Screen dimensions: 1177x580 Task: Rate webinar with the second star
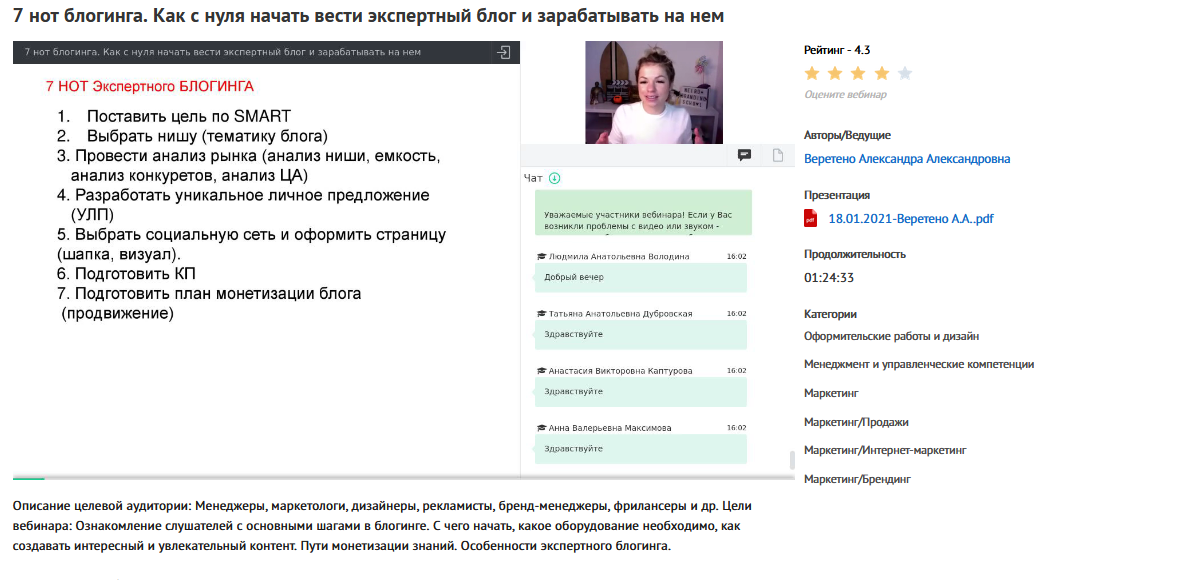(835, 73)
